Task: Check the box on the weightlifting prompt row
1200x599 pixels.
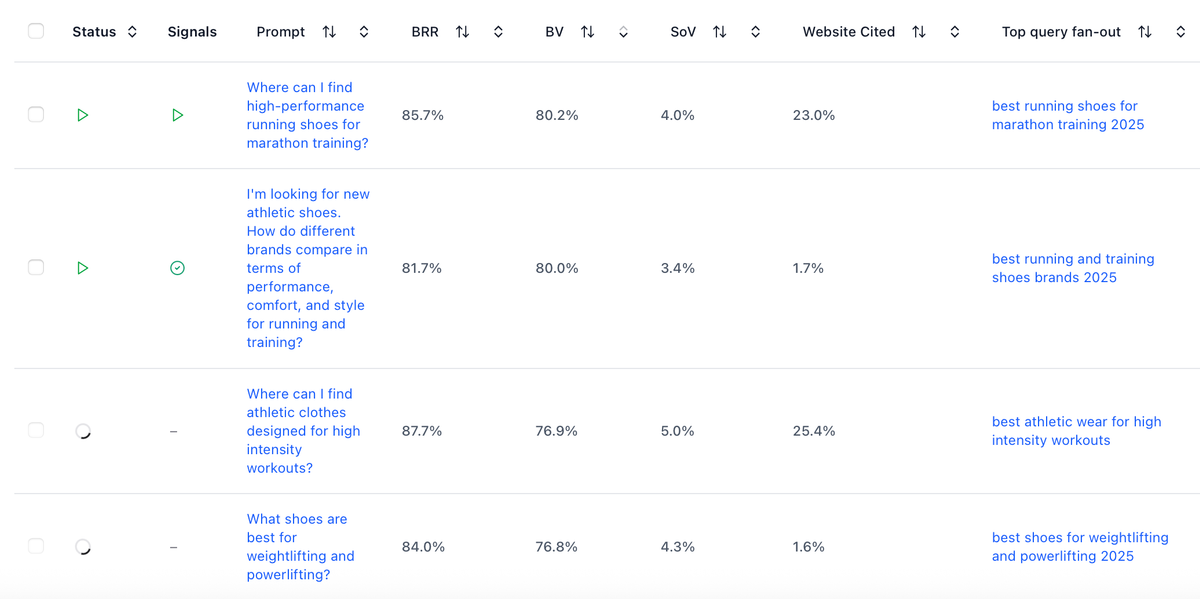Action: [36, 547]
